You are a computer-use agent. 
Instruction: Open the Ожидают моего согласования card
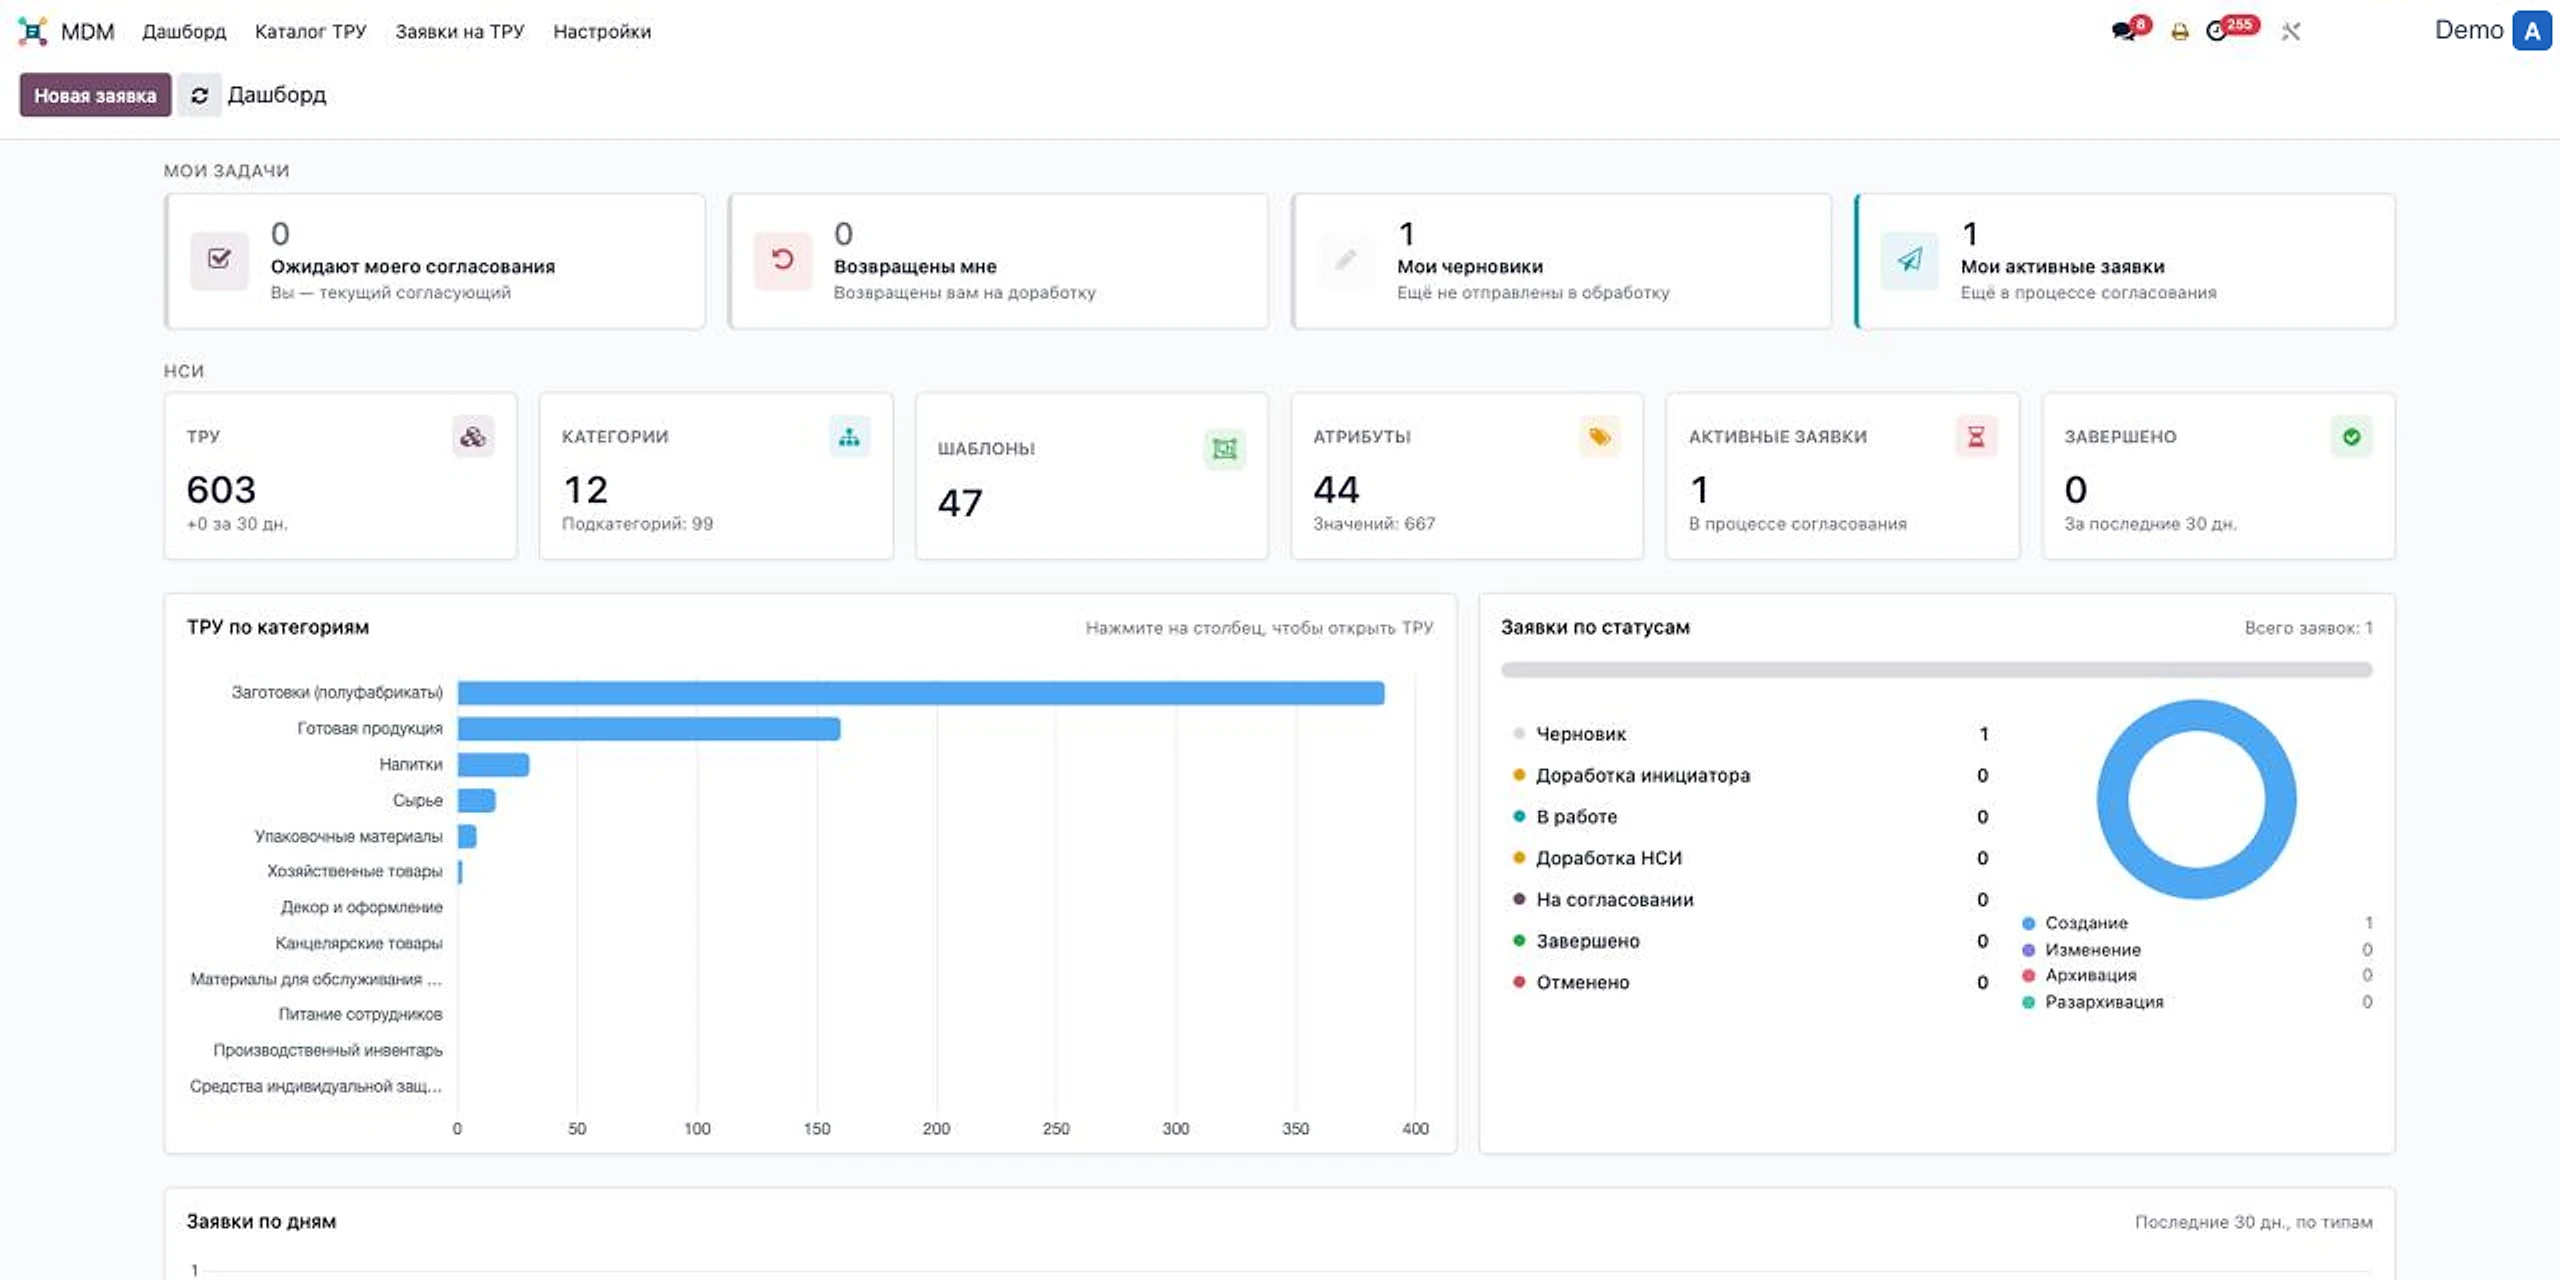pos(435,261)
